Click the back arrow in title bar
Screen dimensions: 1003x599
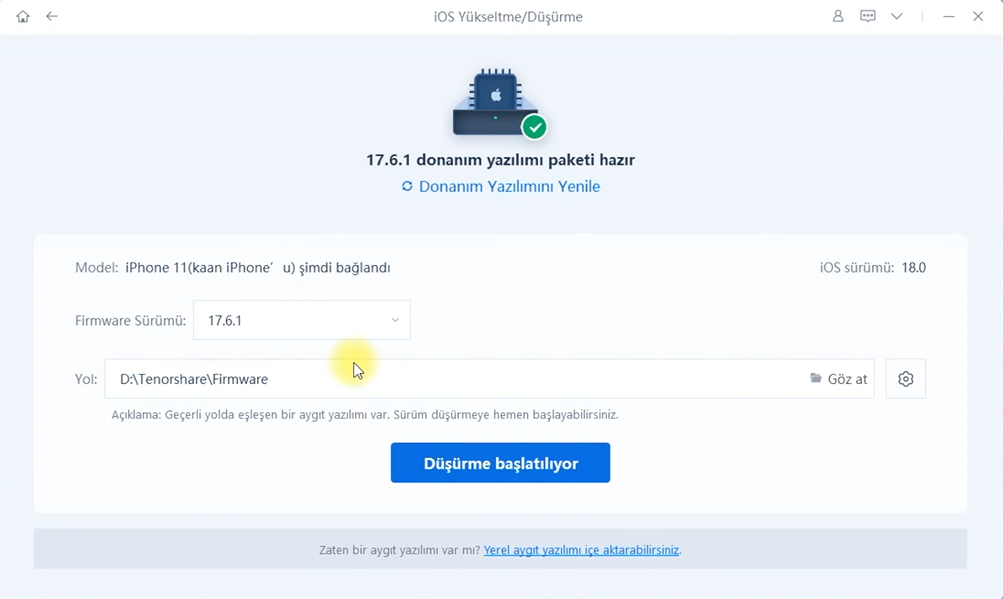(52, 17)
